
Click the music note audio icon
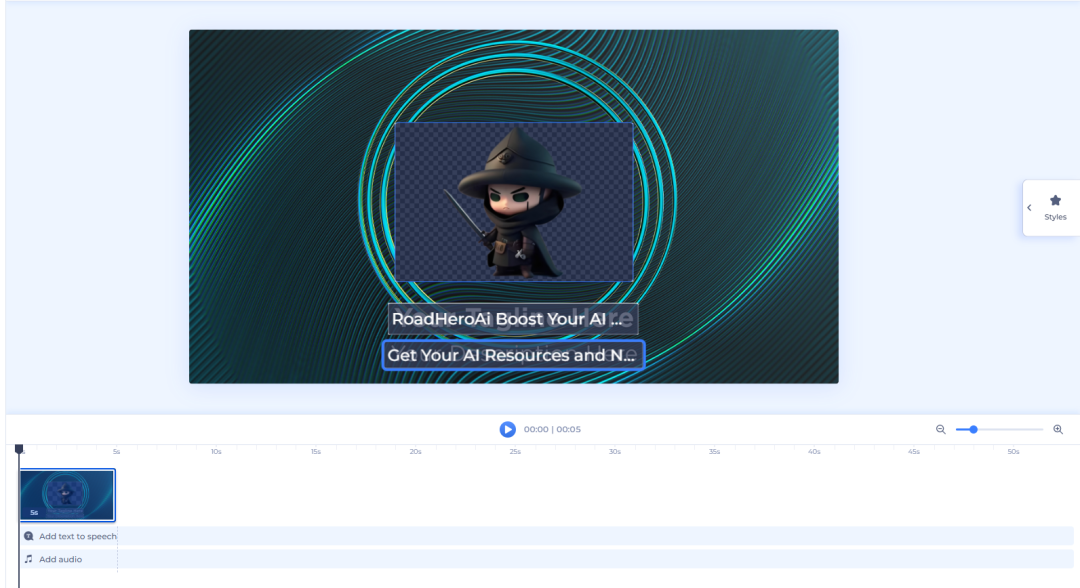(29, 559)
